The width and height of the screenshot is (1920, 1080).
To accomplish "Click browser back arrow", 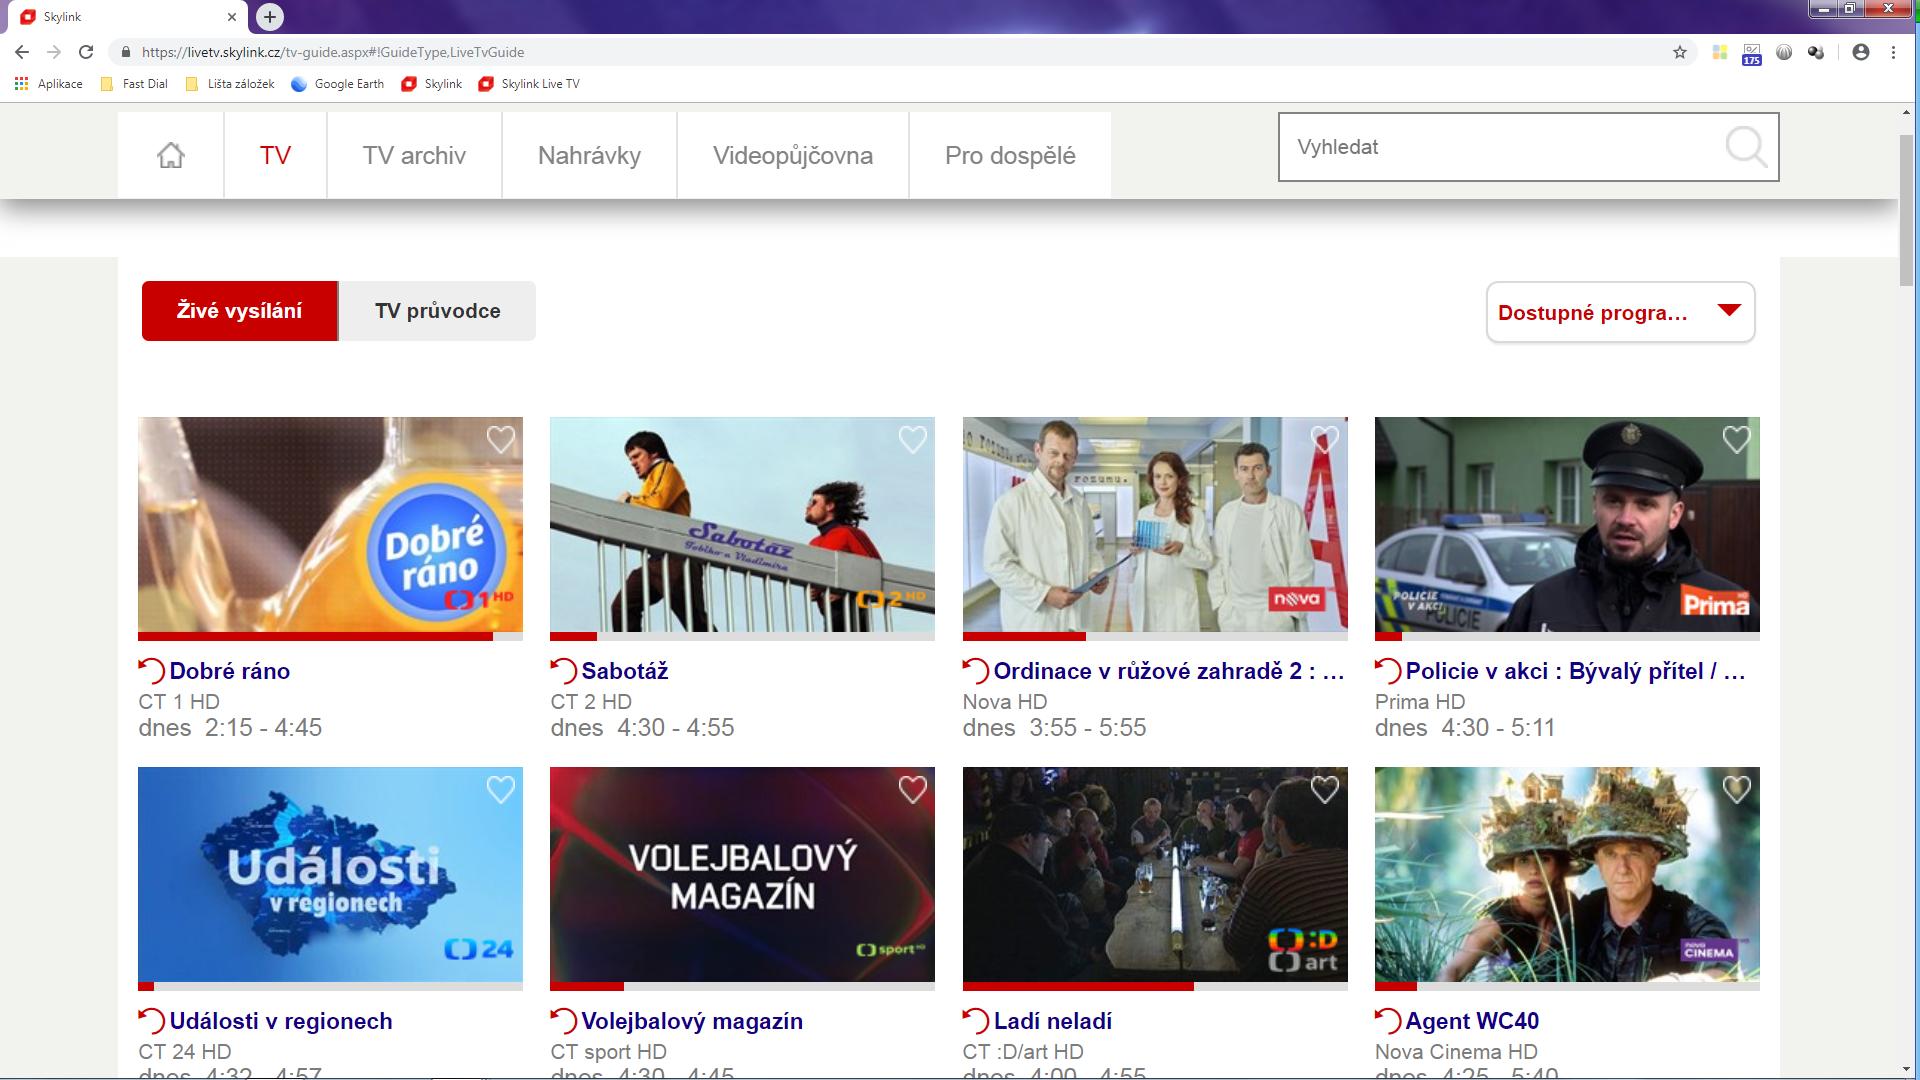I will [x=22, y=52].
